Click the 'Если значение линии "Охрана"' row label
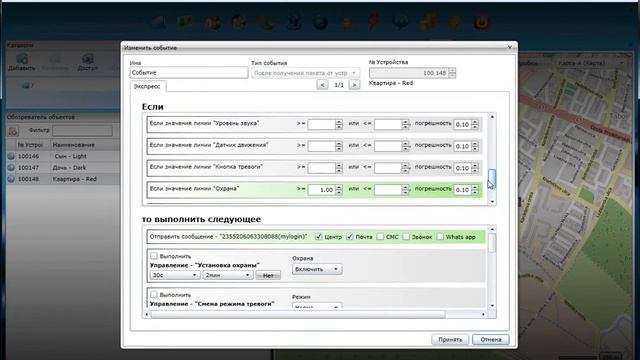Screen dimensions: 640x360 [194, 189]
